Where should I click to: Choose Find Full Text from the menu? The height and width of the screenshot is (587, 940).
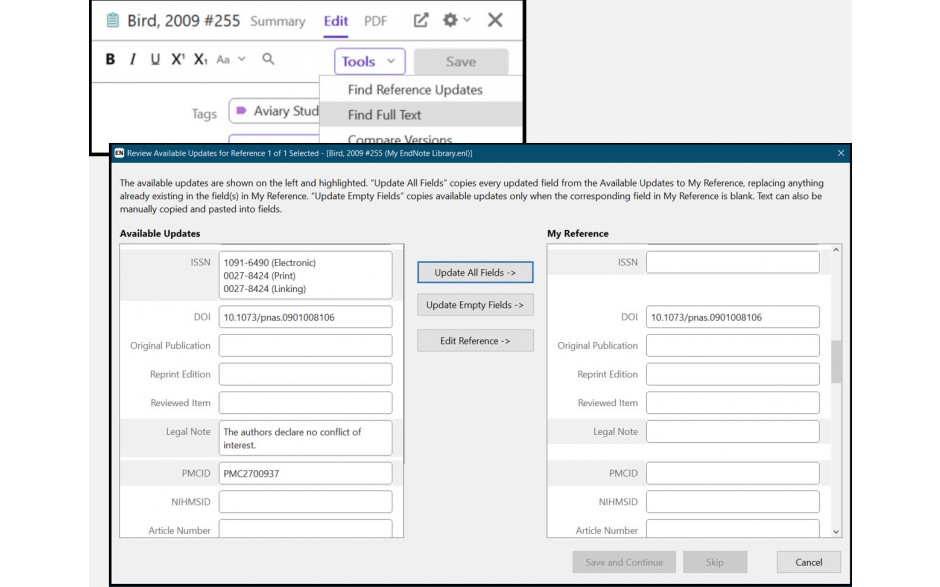pyautogui.click(x=385, y=114)
